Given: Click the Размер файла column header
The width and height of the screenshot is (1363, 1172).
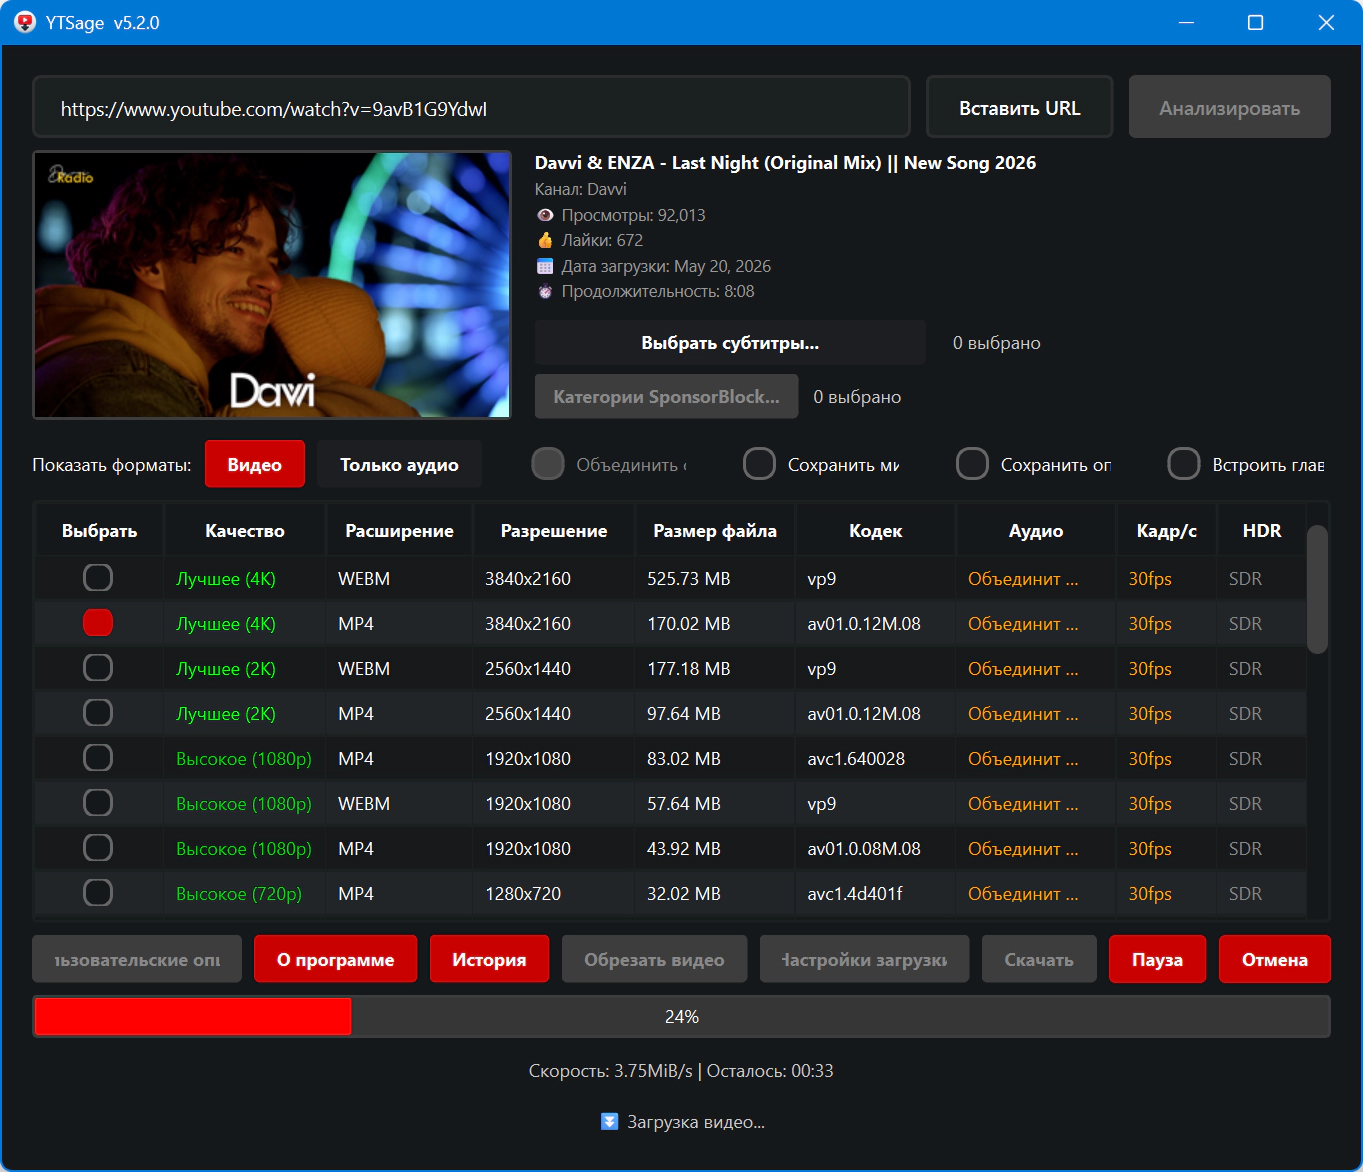Looking at the screenshot, I should [715, 531].
